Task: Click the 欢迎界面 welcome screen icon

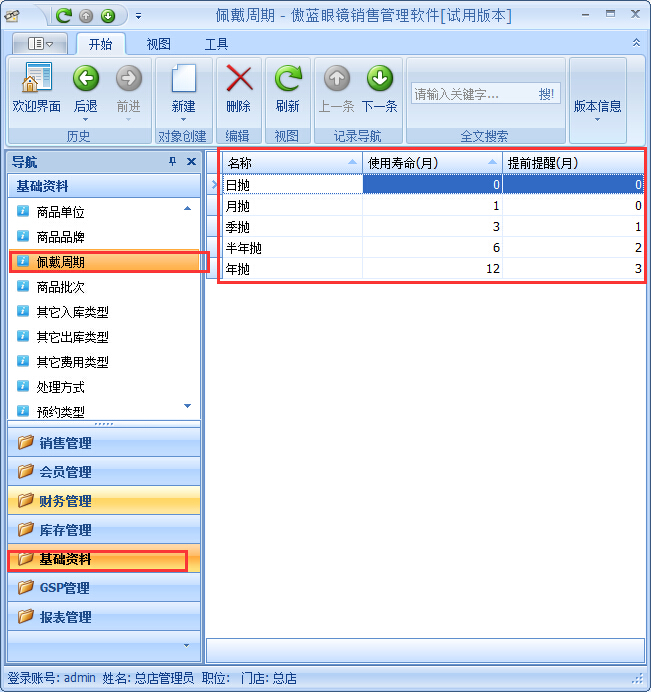Action: [x=36, y=79]
